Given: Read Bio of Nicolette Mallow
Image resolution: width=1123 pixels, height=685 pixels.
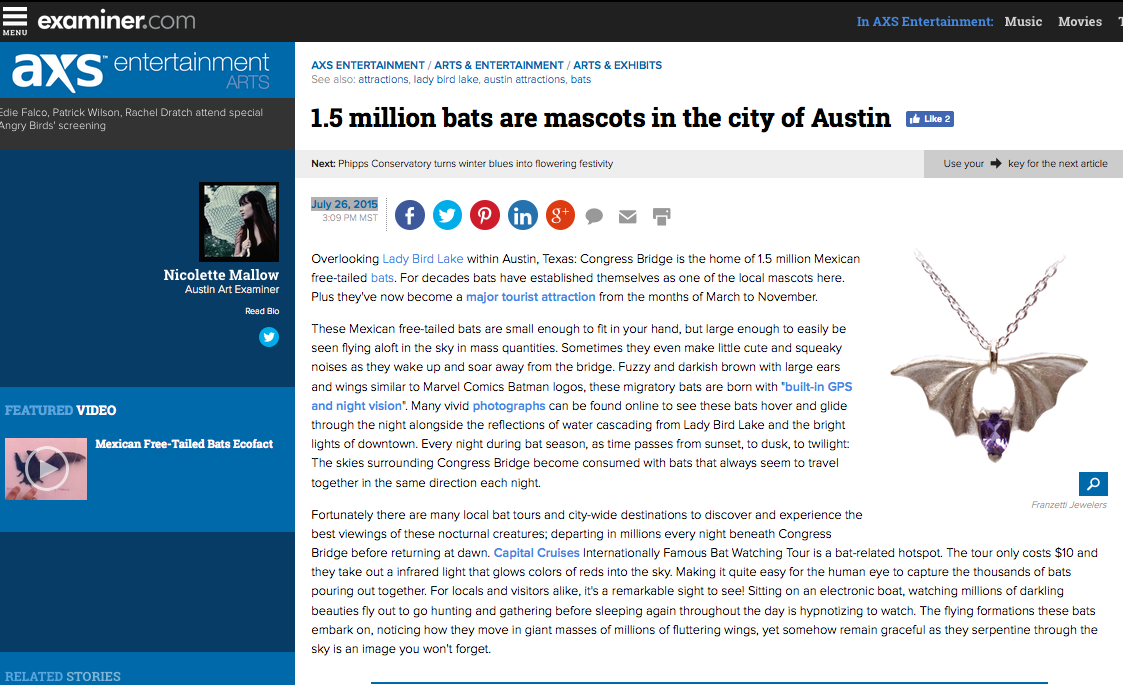Looking at the screenshot, I should tap(262, 311).
